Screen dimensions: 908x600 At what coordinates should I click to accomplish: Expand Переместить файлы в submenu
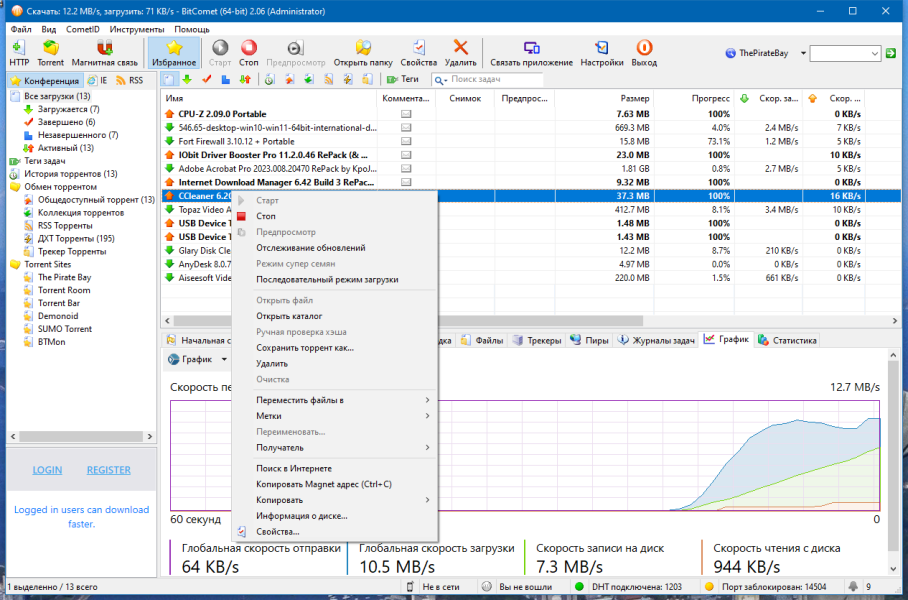point(344,400)
